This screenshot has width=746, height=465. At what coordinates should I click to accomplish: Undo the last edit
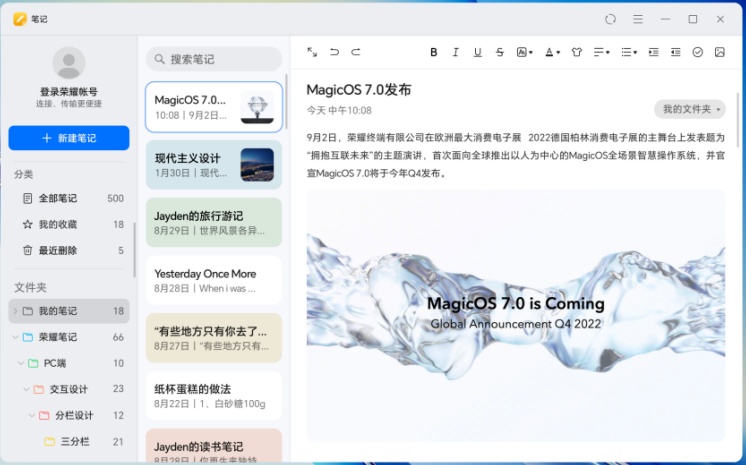(334, 52)
